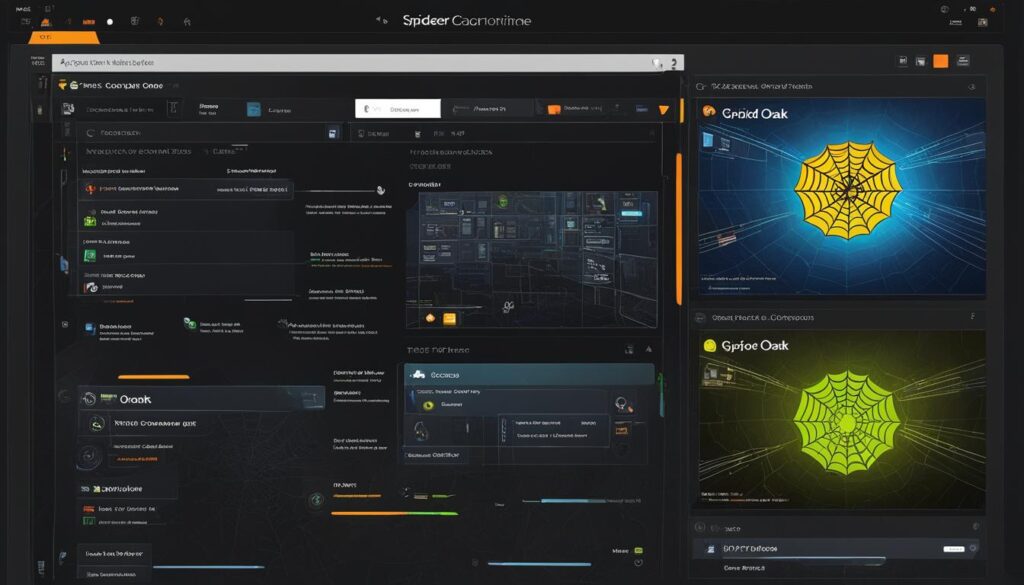
Task: Click the green row icon near bottom left
Action: pyautogui.click(x=88, y=521)
